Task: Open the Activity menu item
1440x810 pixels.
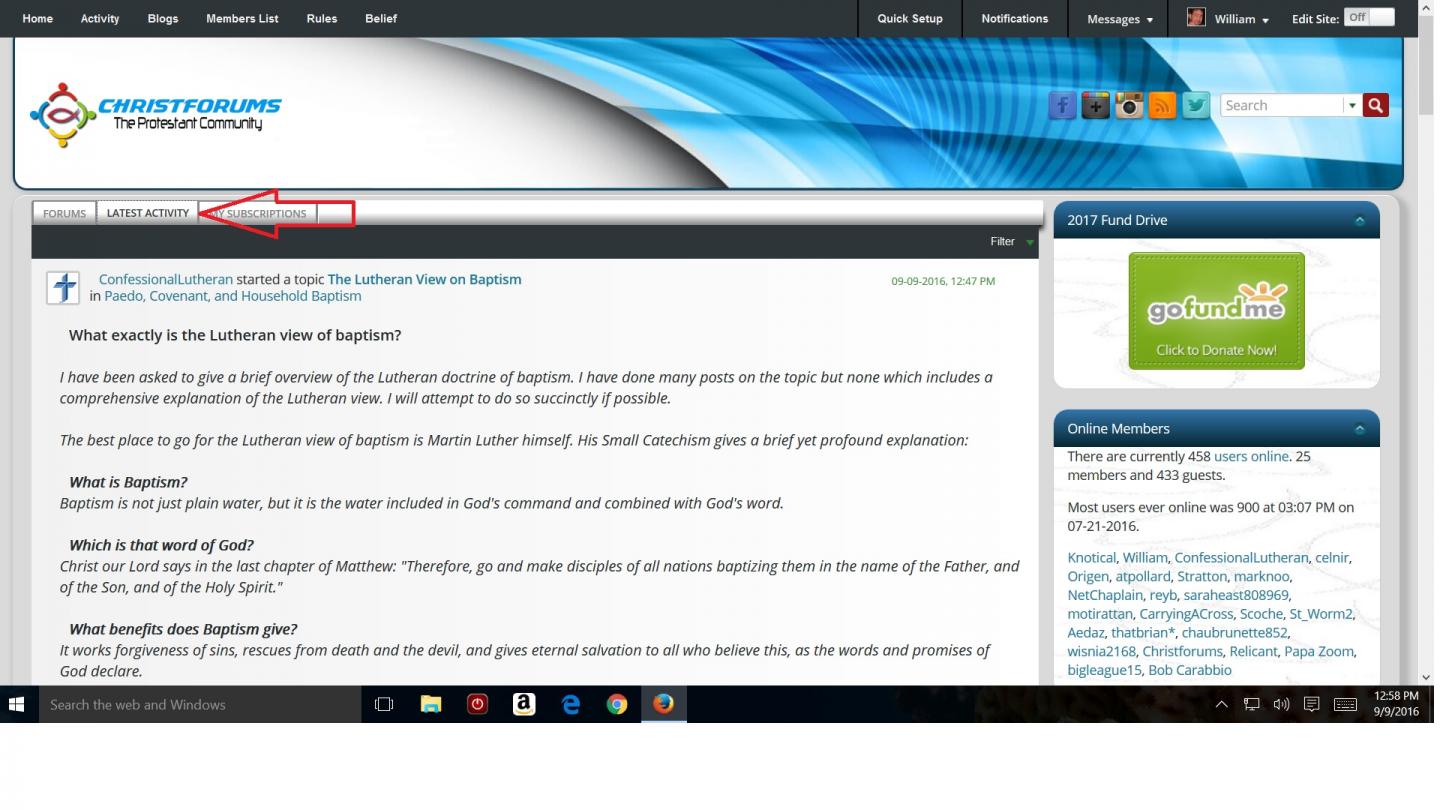Action: coord(100,18)
